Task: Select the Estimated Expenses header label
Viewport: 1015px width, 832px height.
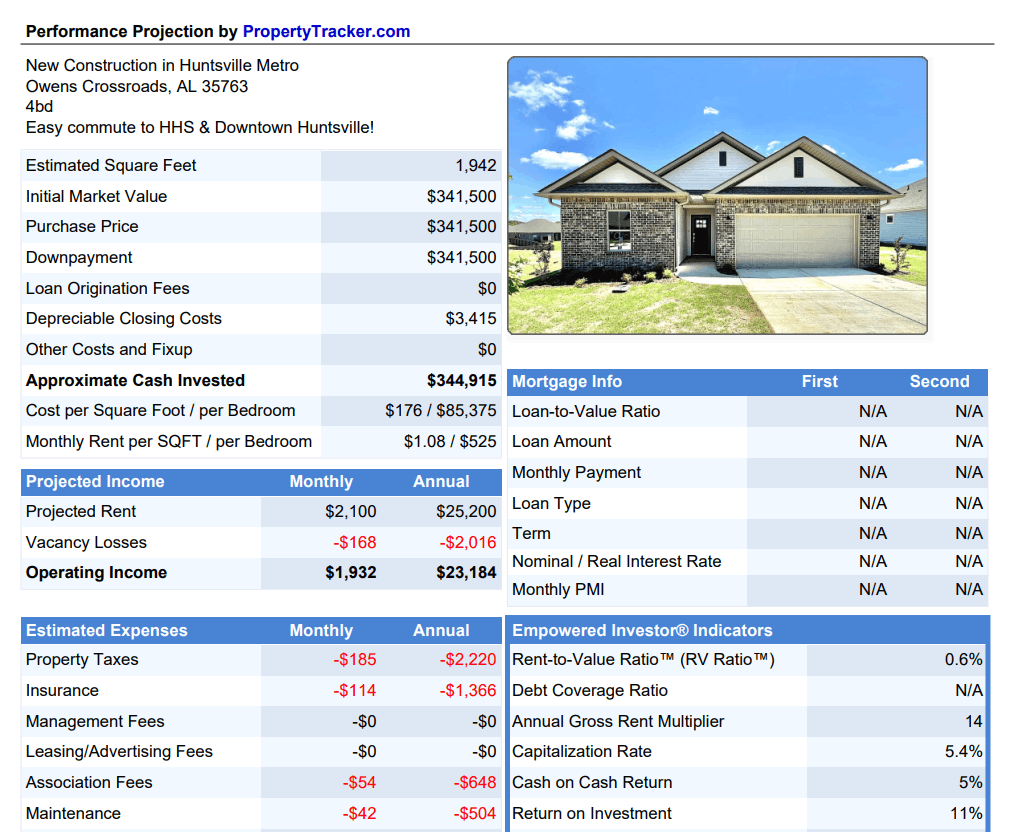Action: point(107,630)
